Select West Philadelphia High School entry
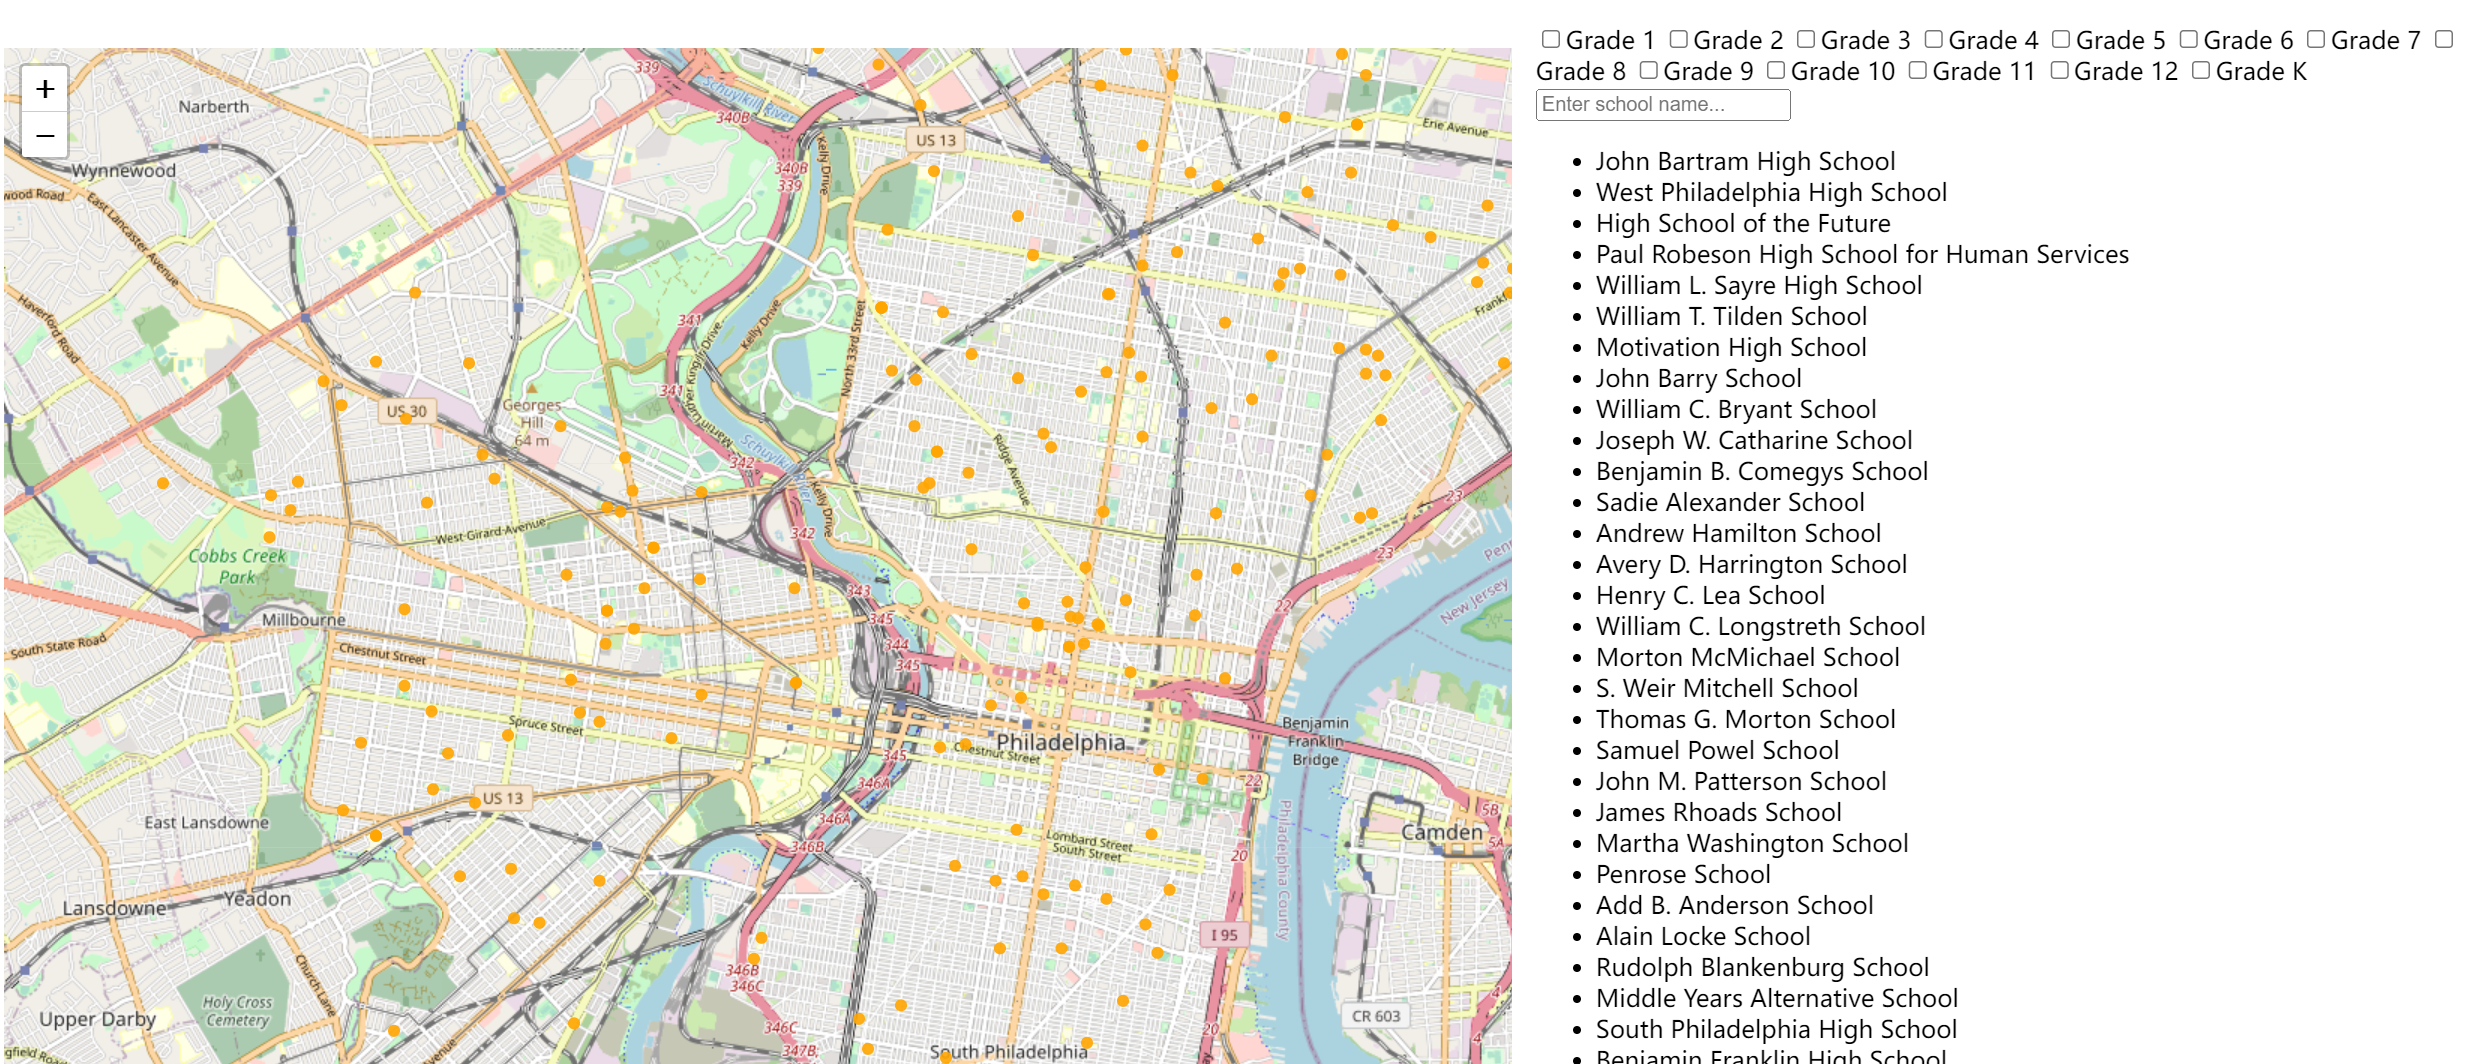Viewport: 2472px width, 1064px height. [1771, 192]
